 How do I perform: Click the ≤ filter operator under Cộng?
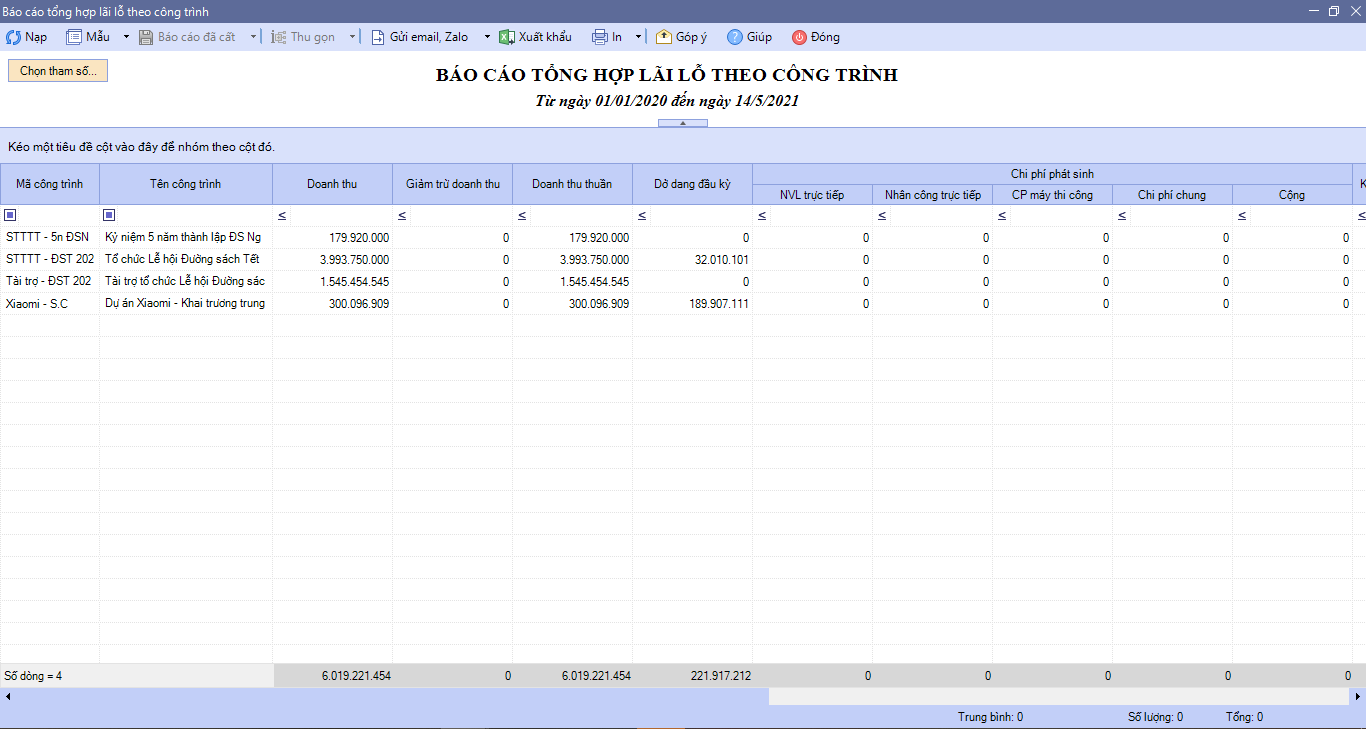pos(1242,216)
